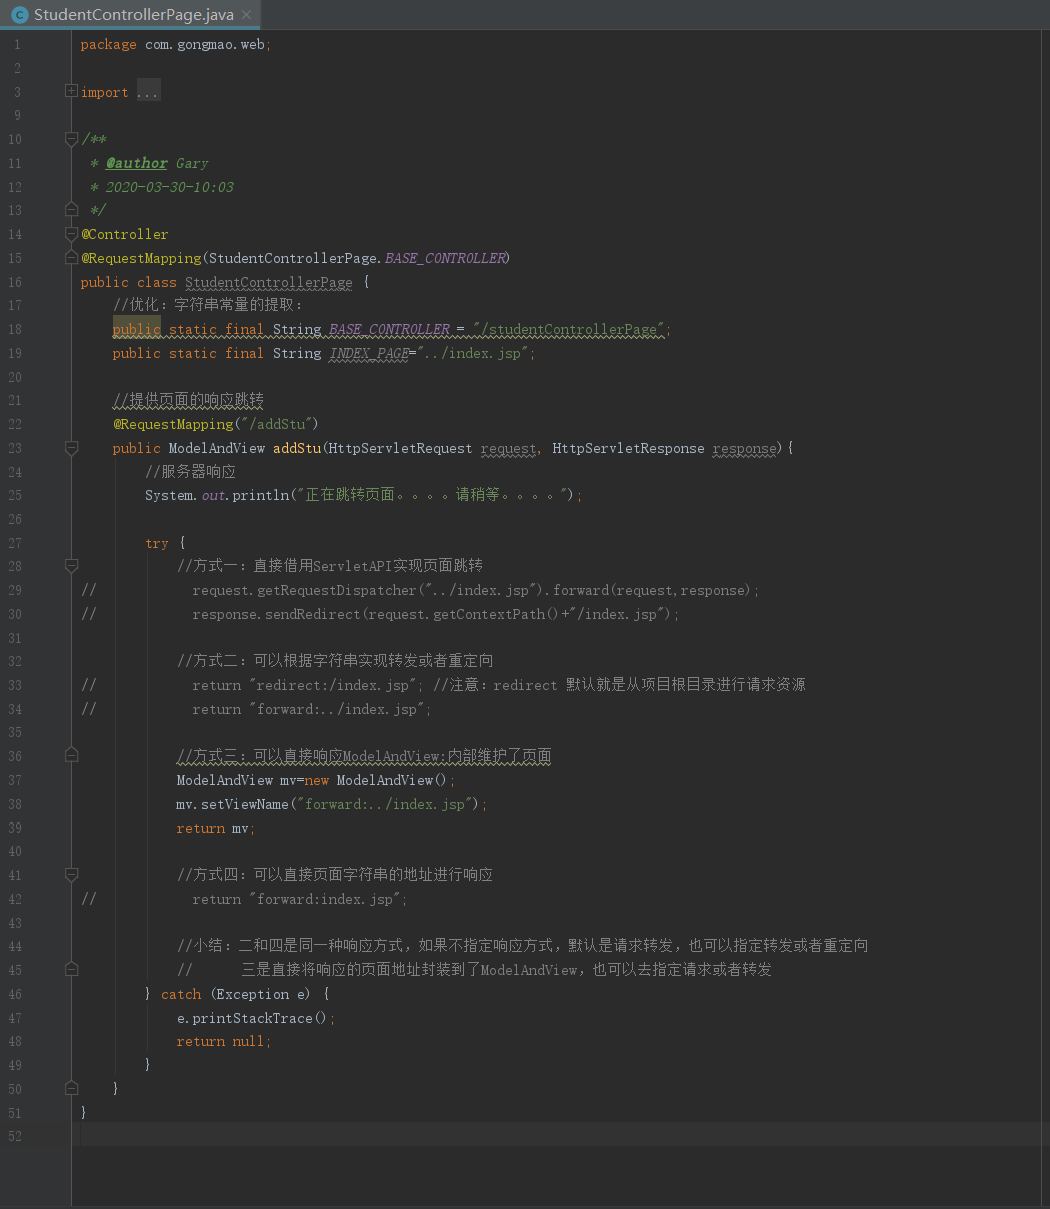The height and width of the screenshot is (1209, 1050).
Task: Click the addStu method name in the code
Action: point(296,448)
